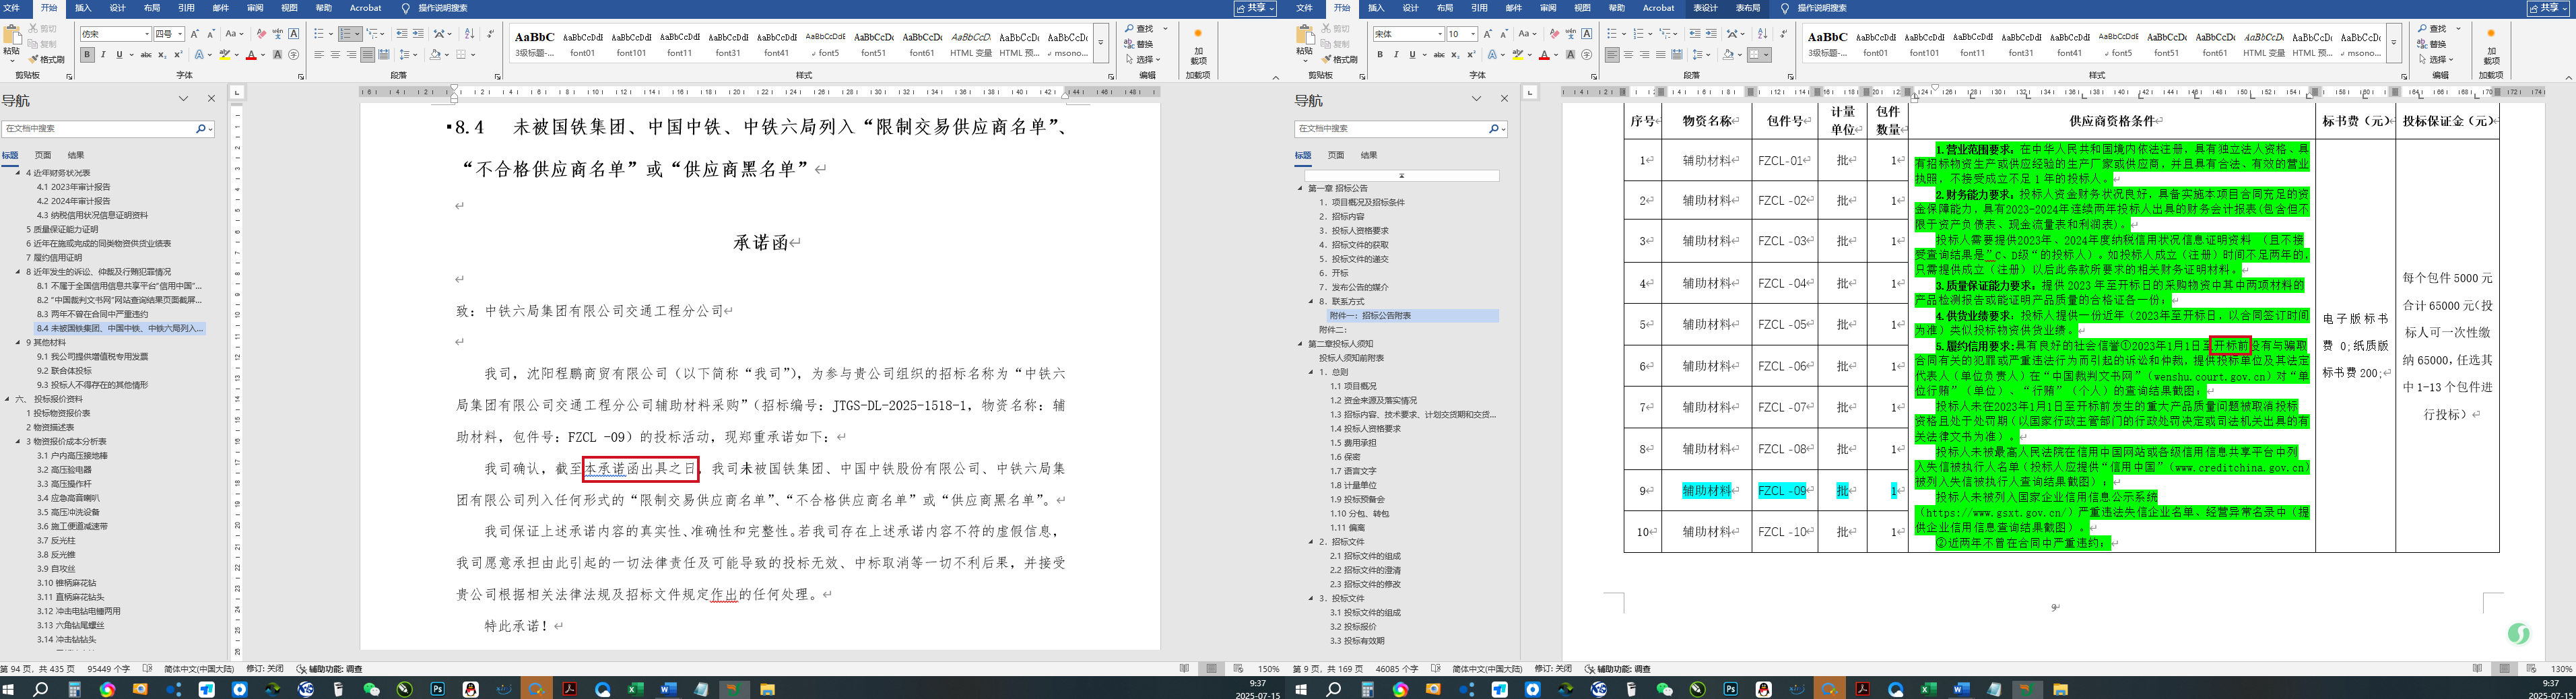
Task: Increase font size in the left window
Action: click(x=195, y=34)
